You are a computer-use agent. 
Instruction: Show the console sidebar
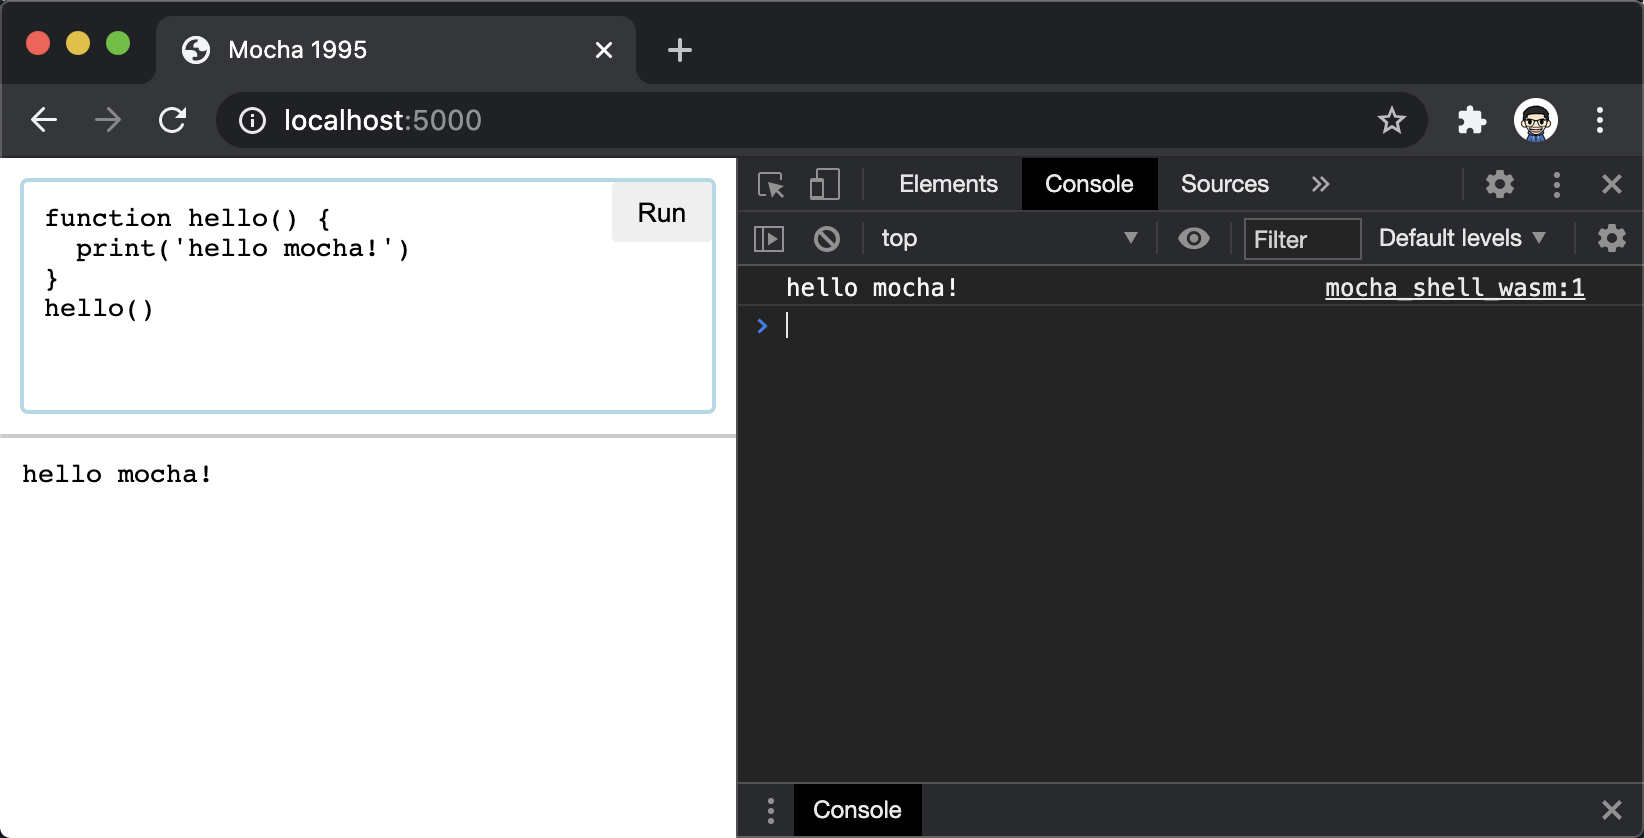[768, 239]
